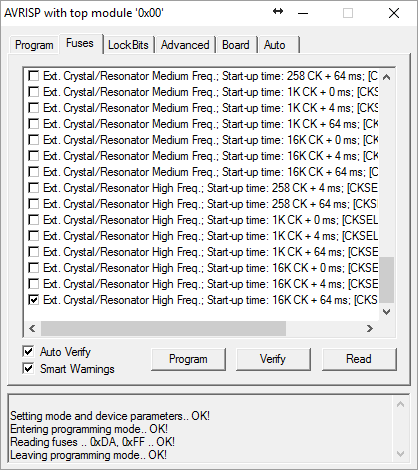Minimize the AVRISP window
Image resolution: width=418 pixels, height=472 pixels.
[x=303, y=13]
